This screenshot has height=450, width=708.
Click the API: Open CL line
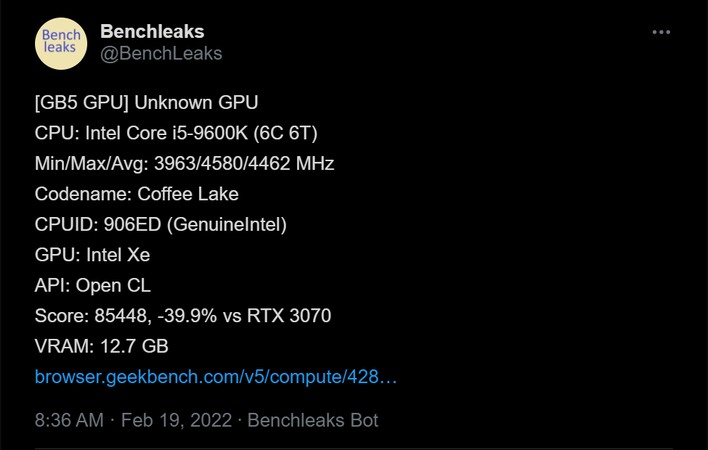[93, 285]
